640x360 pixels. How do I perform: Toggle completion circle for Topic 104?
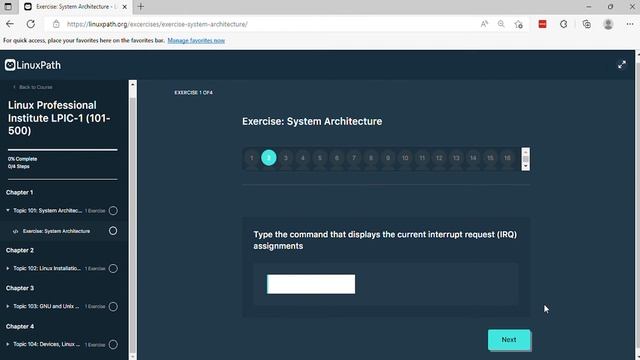113,344
